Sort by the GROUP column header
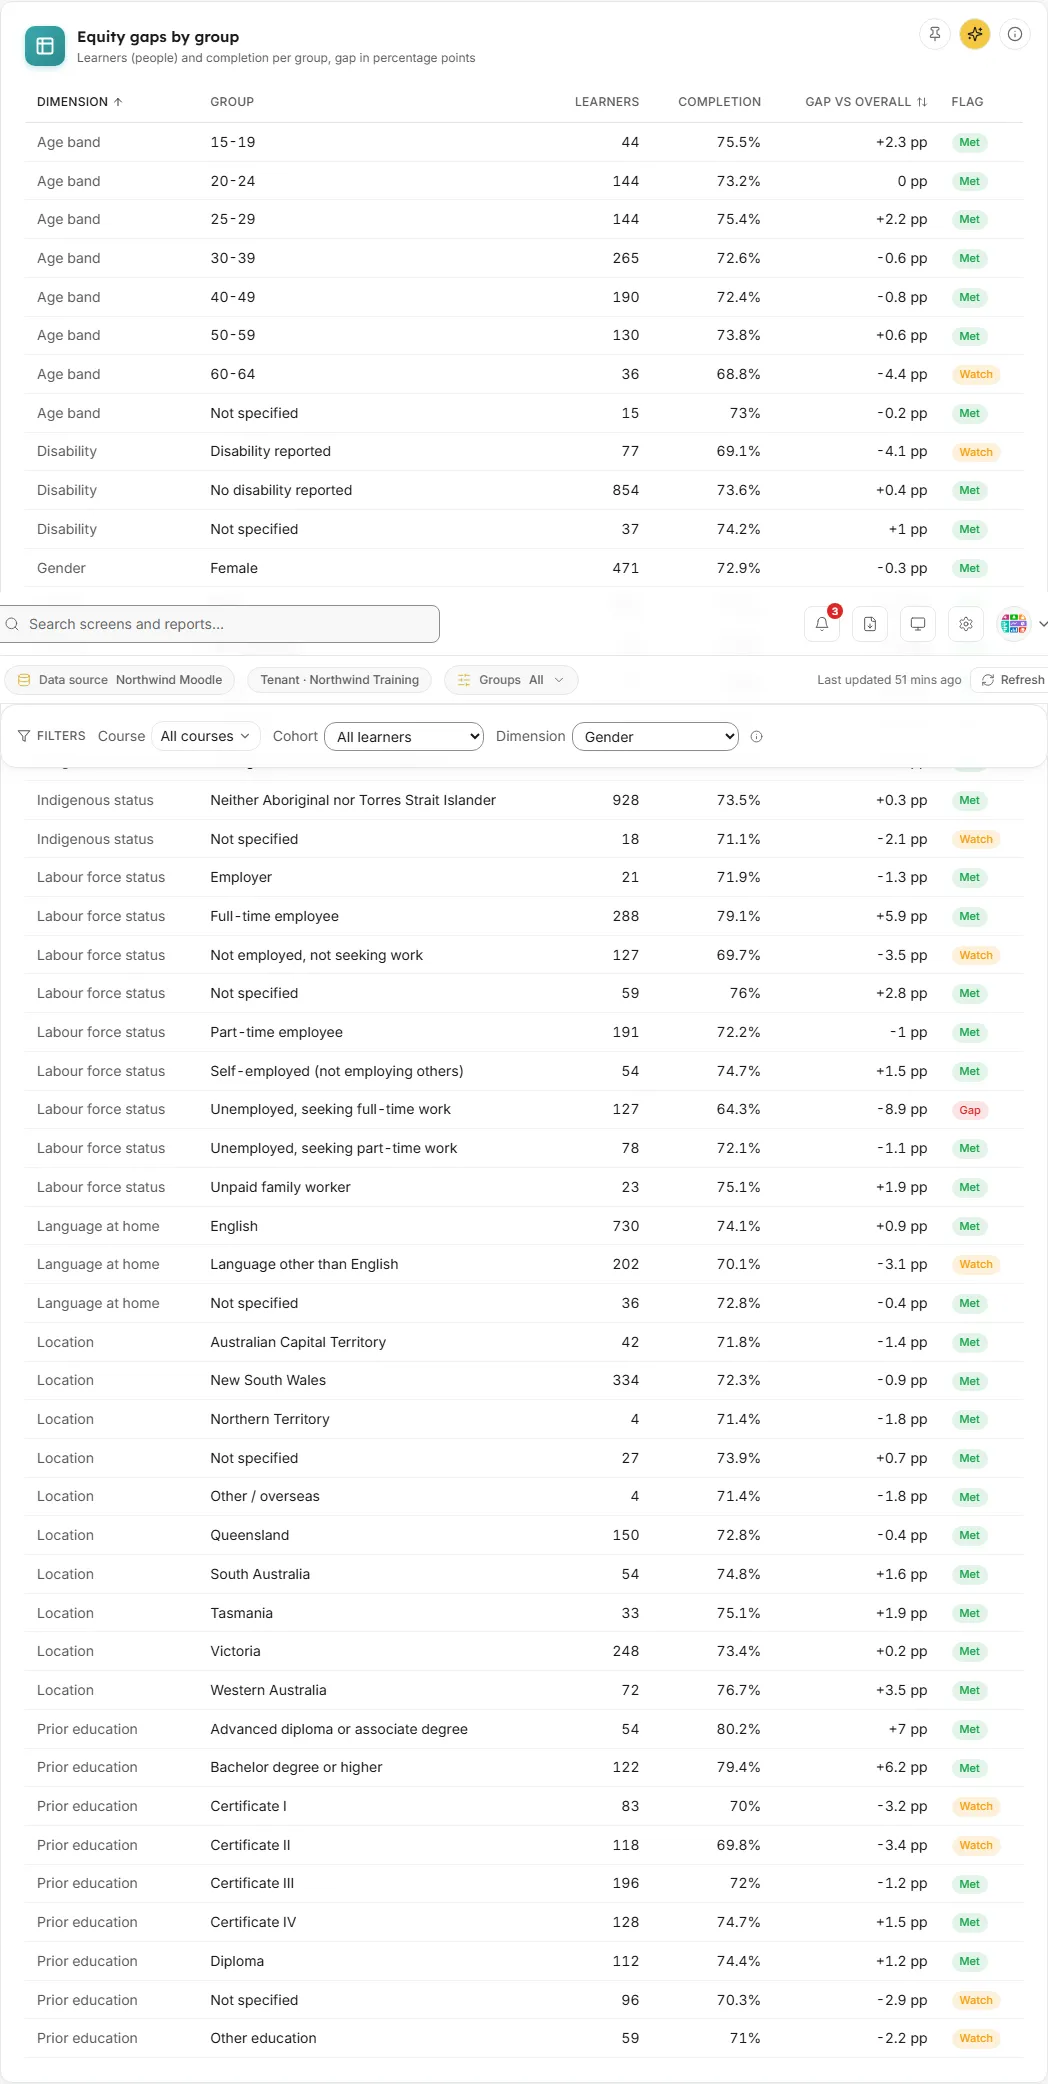Screen dimensions: 1048x2084 (232, 102)
